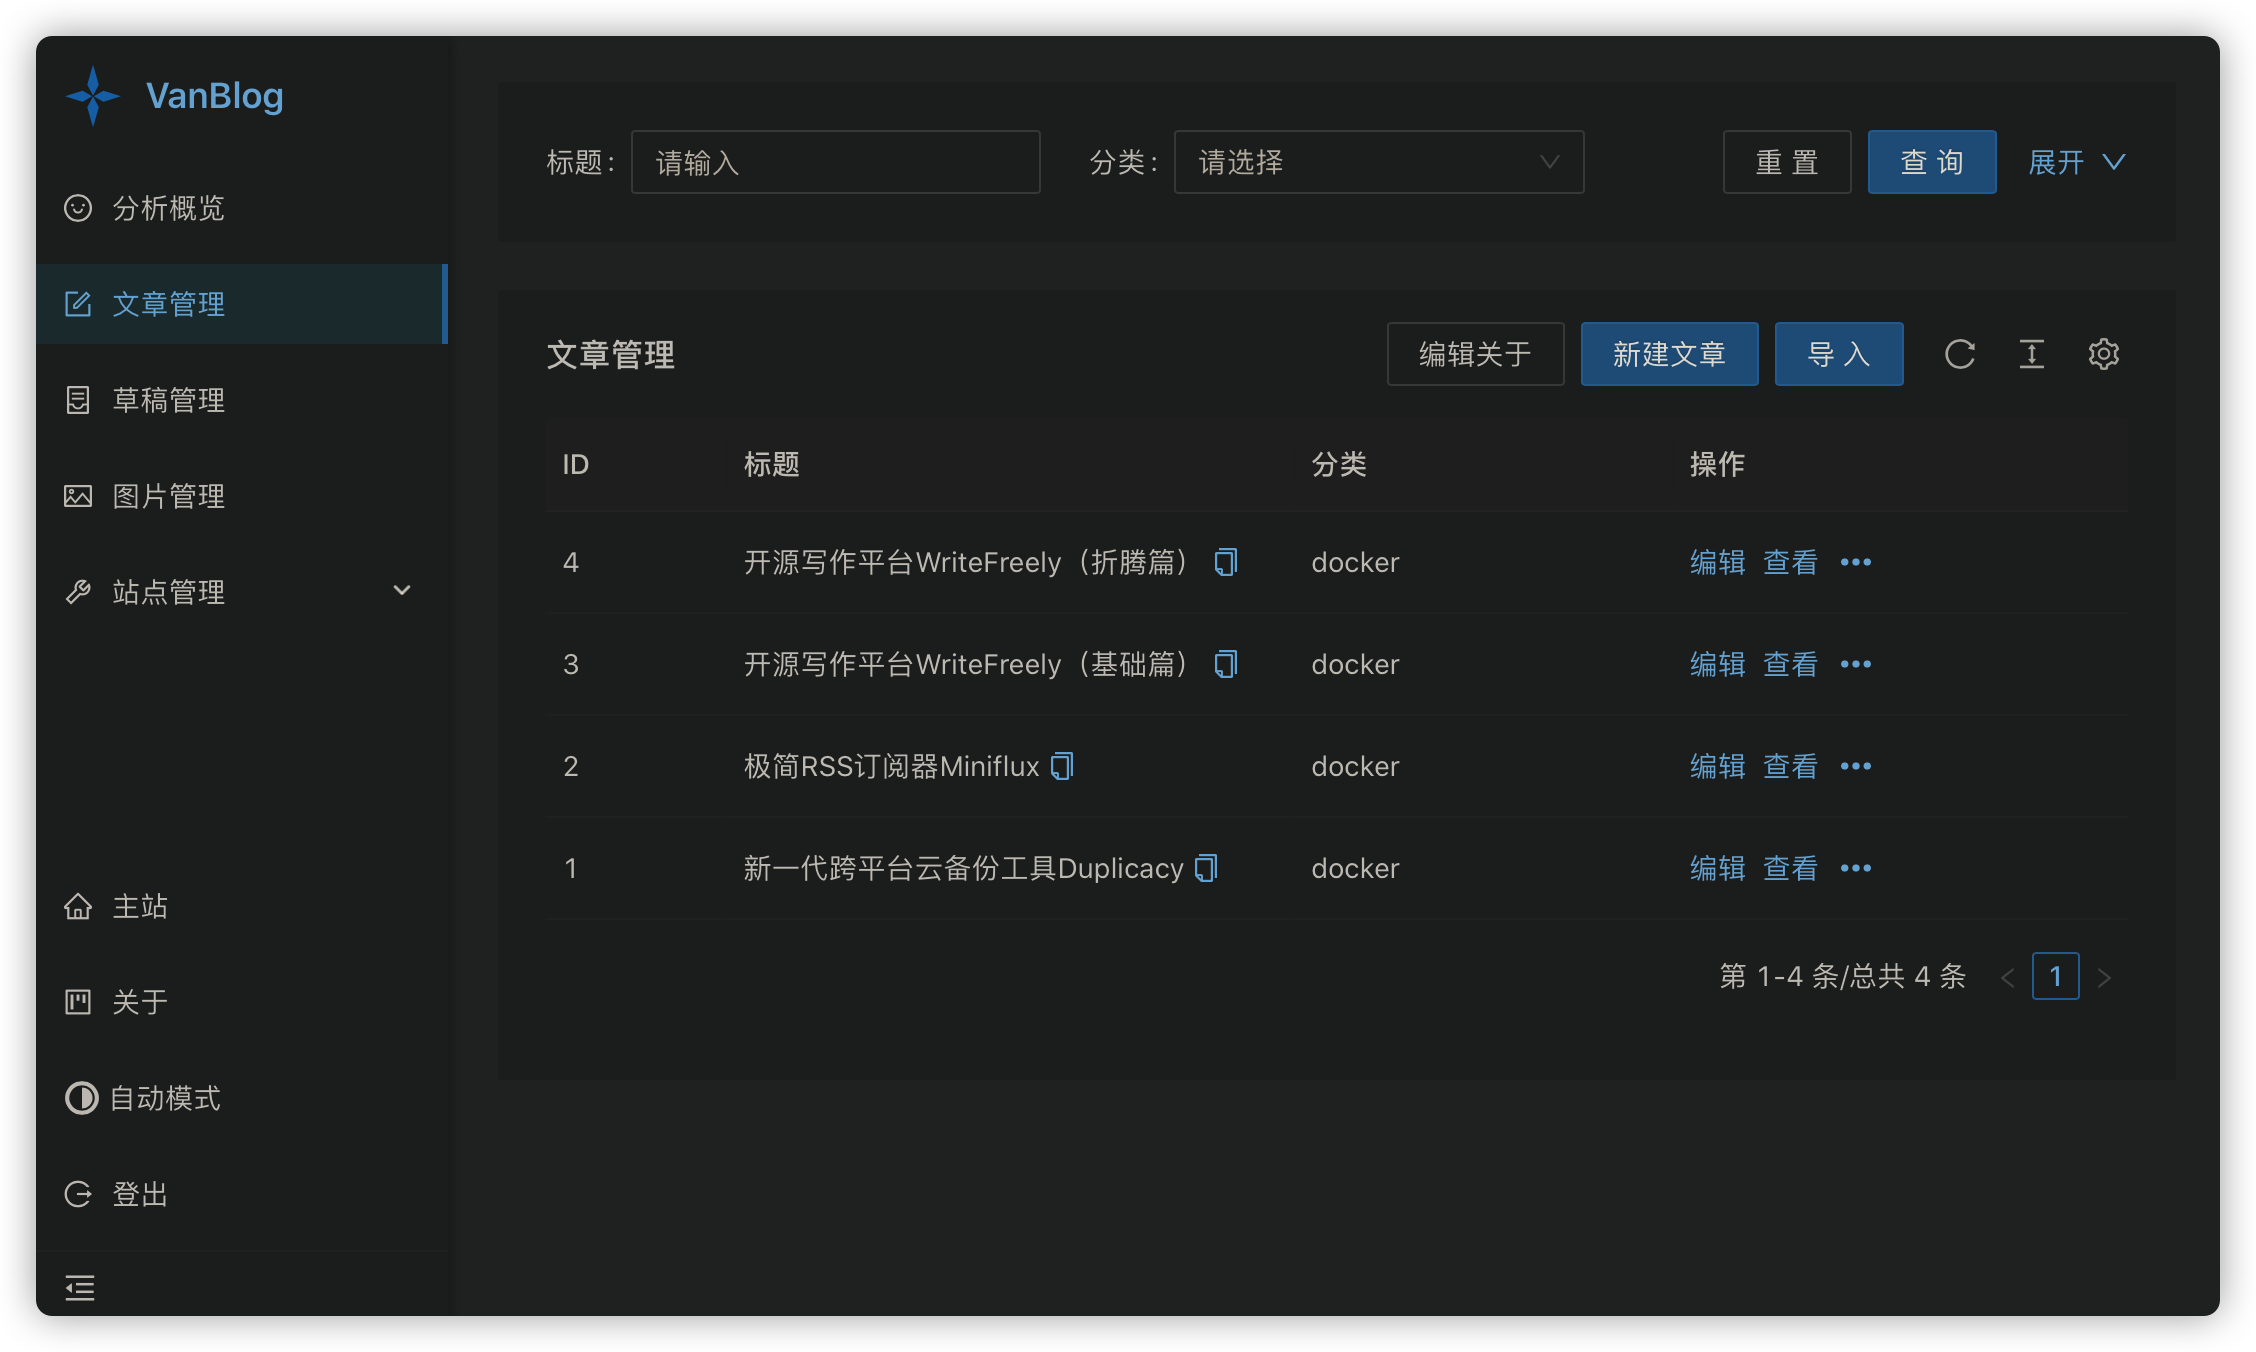Focus the 标题 search input field
The width and height of the screenshot is (2256, 1352).
pos(835,162)
